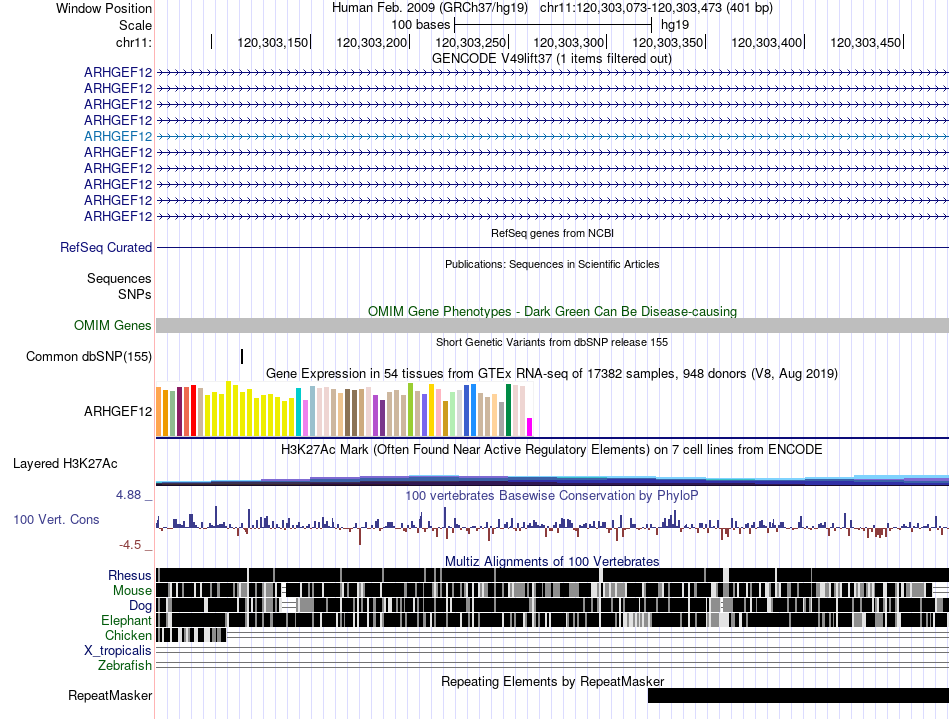The height and width of the screenshot is (719, 950).
Task: Click the first orange bar in GTEx chart
Action: pyautogui.click(x=159, y=411)
